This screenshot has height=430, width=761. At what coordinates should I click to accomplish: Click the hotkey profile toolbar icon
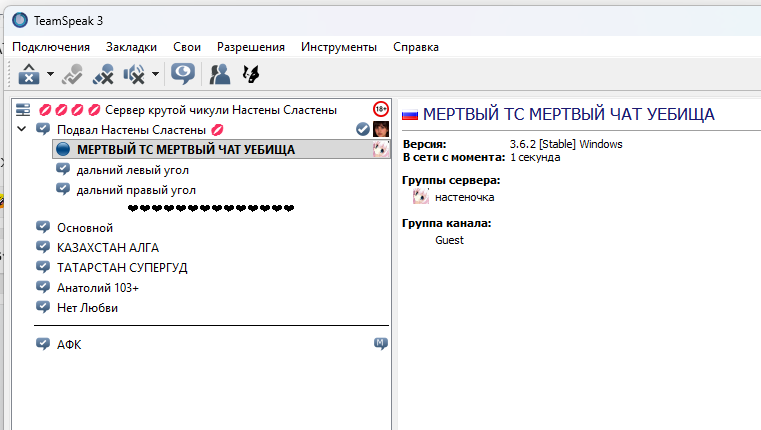pos(251,74)
